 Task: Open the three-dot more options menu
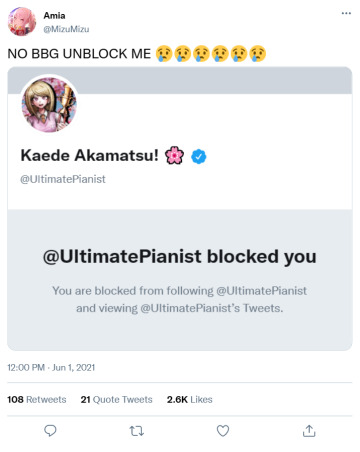click(x=346, y=13)
